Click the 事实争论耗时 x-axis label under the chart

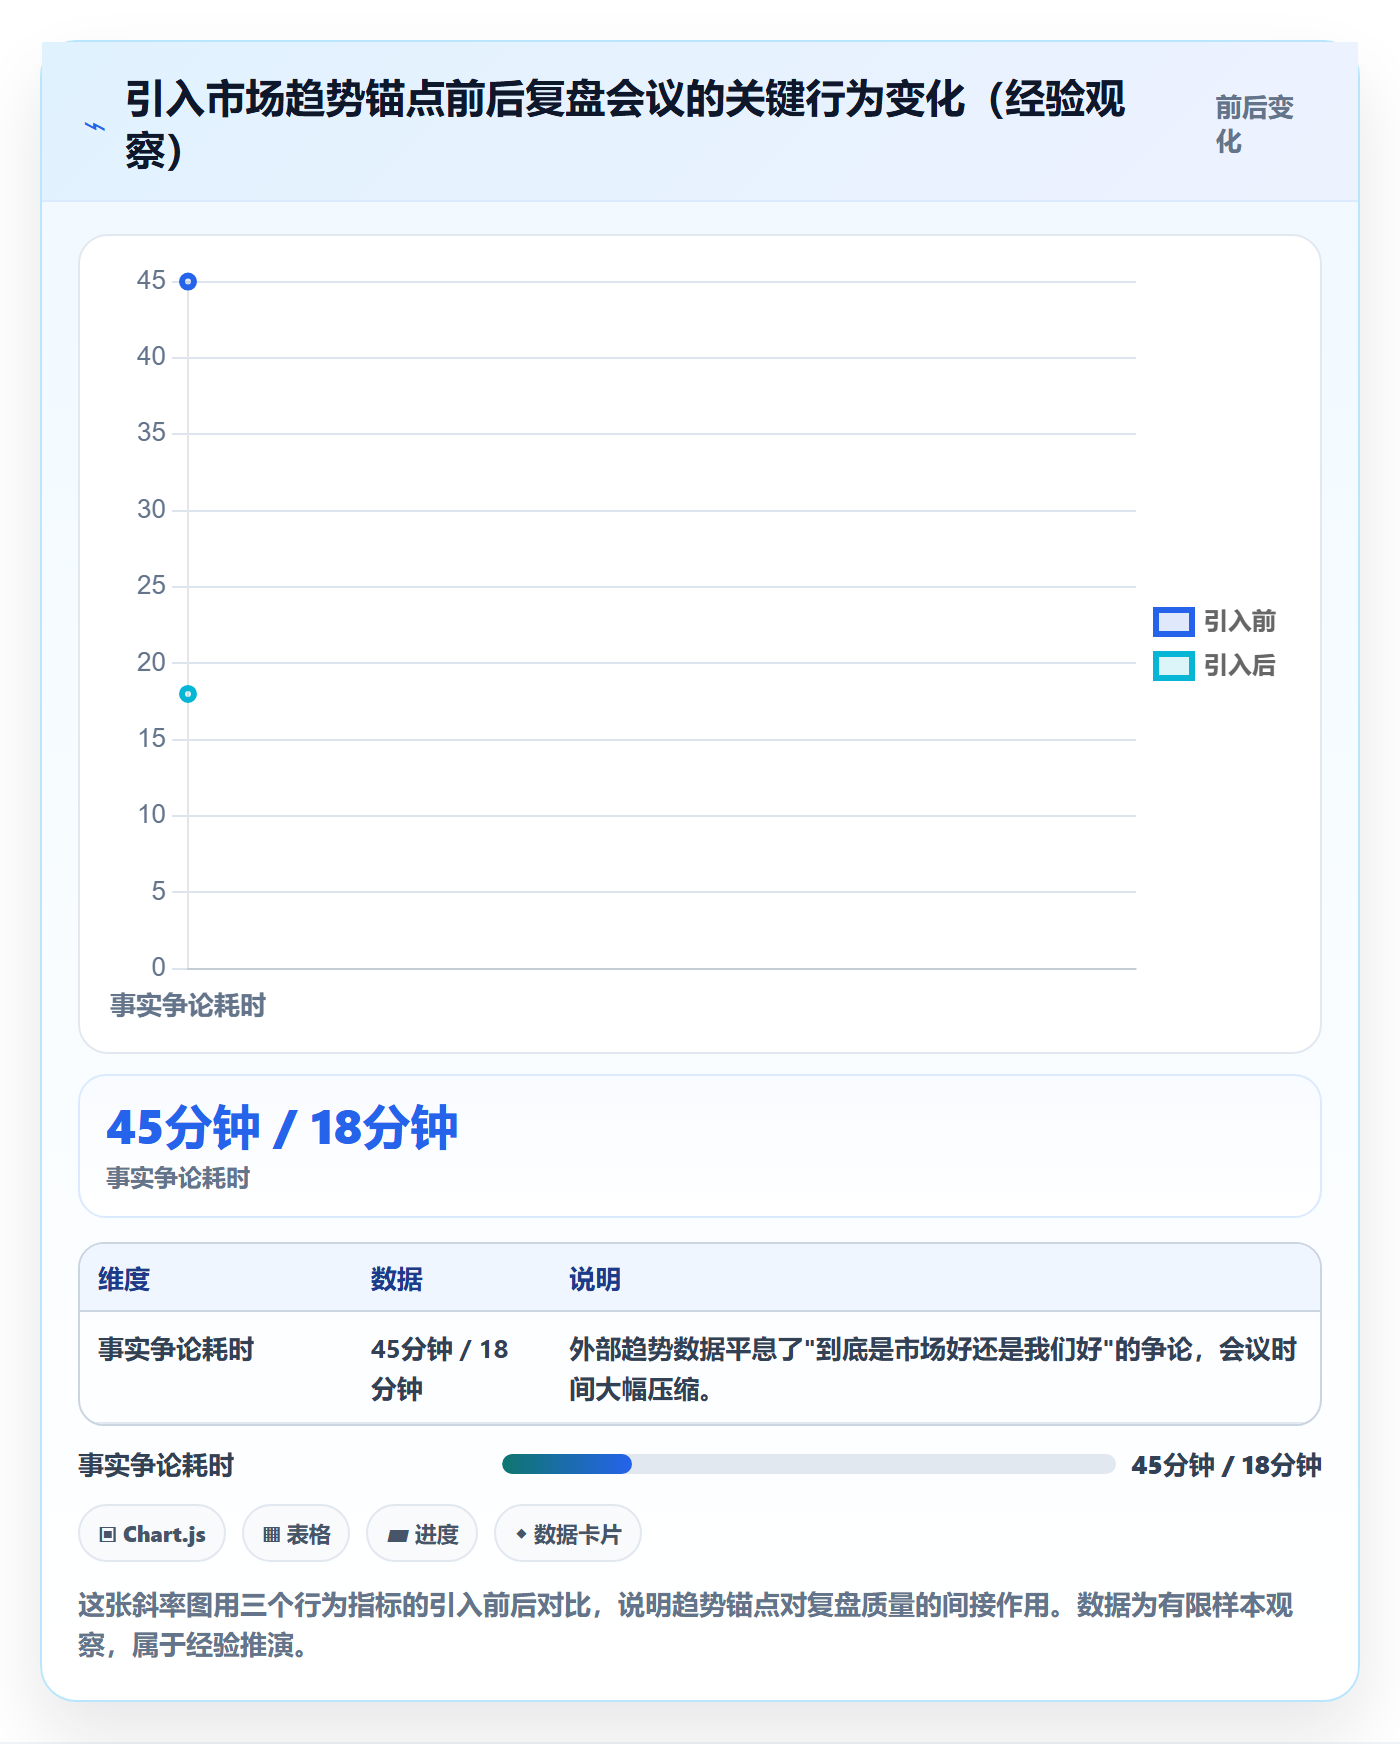tap(188, 1005)
